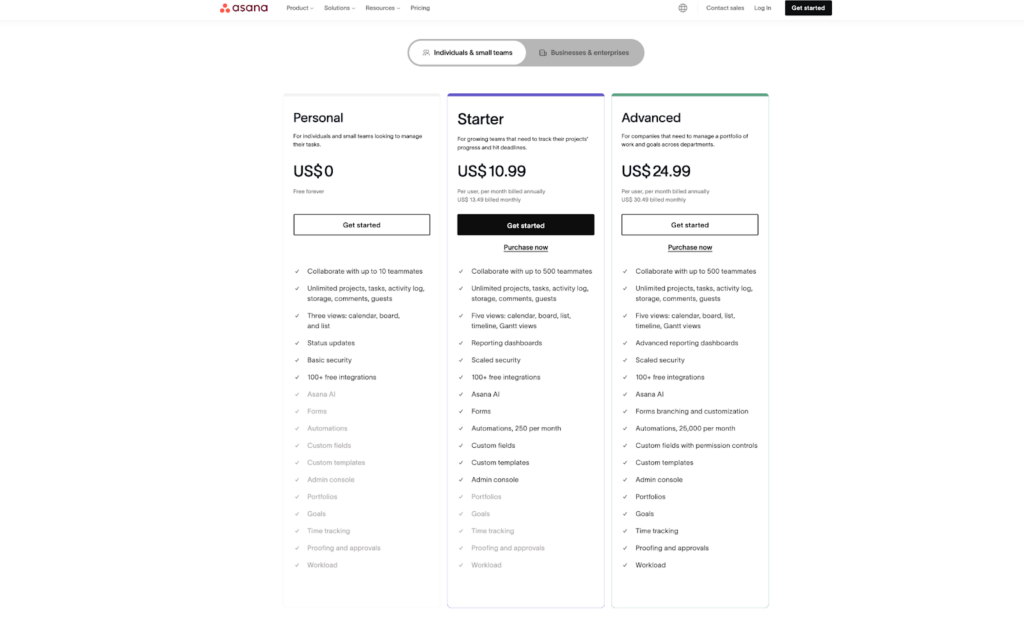
Task: Click 'Status updates' in Personal plan
Action: [331, 343]
